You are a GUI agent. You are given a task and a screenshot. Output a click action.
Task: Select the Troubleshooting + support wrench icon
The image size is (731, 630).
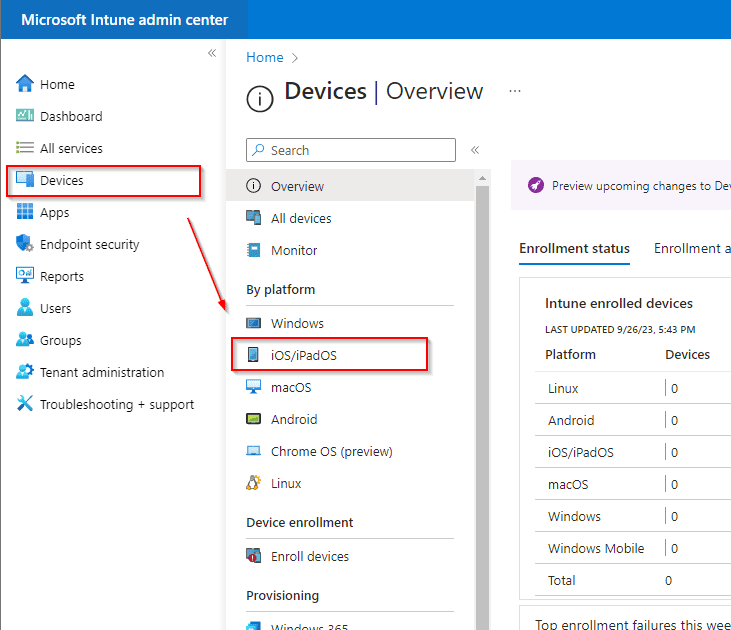tap(25, 404)
